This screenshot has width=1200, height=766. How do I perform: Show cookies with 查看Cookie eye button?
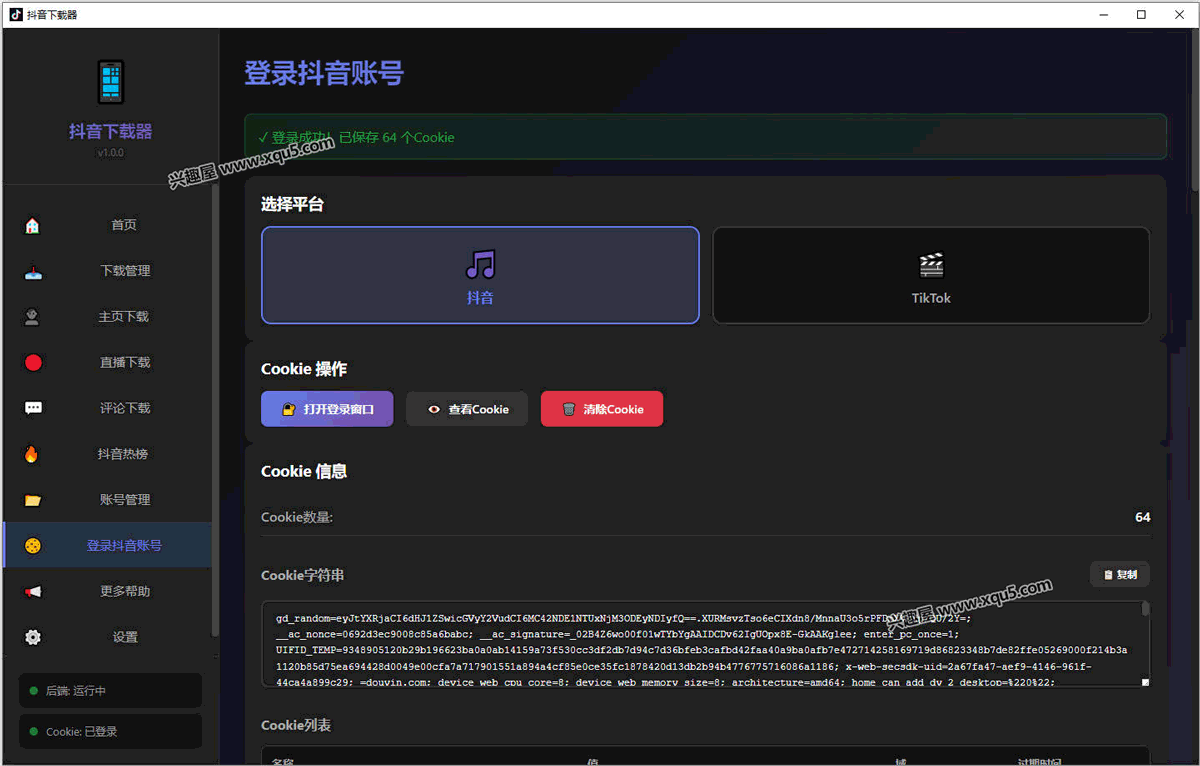pyautogui.click(x=466, y=409)
